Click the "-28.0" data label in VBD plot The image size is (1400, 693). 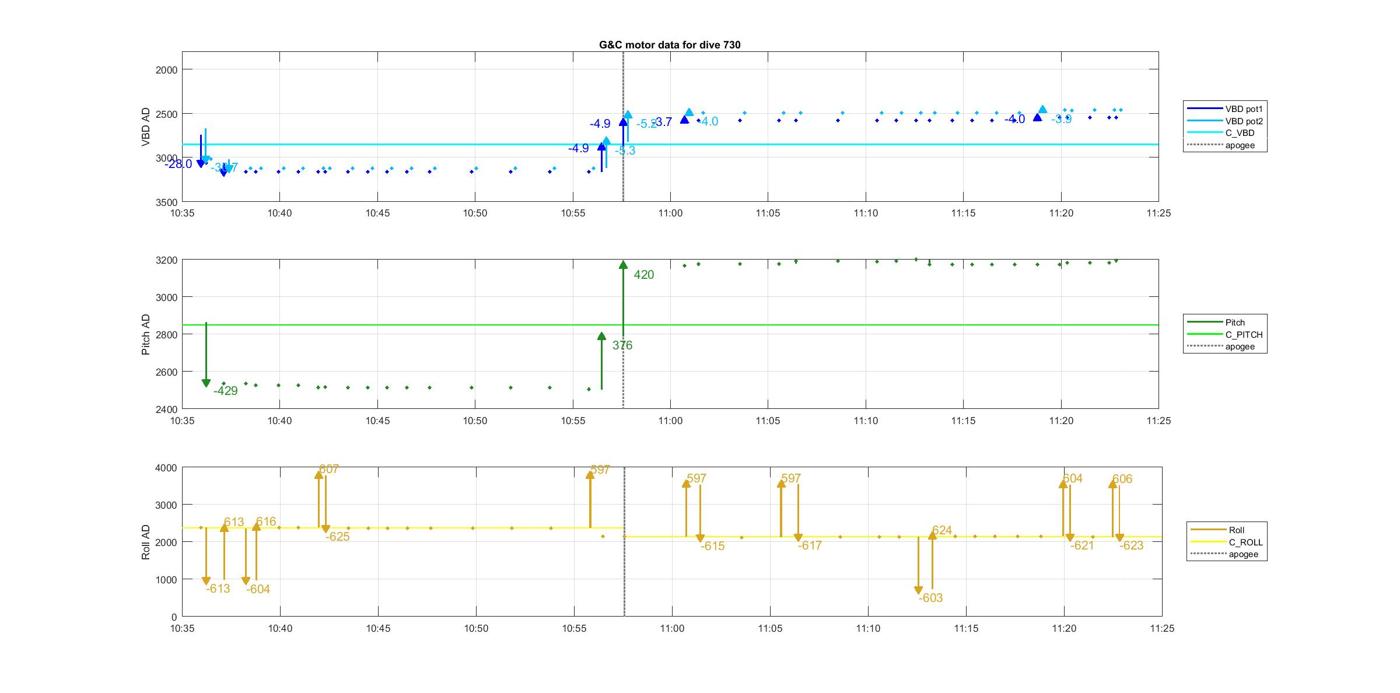pos(179,164)
